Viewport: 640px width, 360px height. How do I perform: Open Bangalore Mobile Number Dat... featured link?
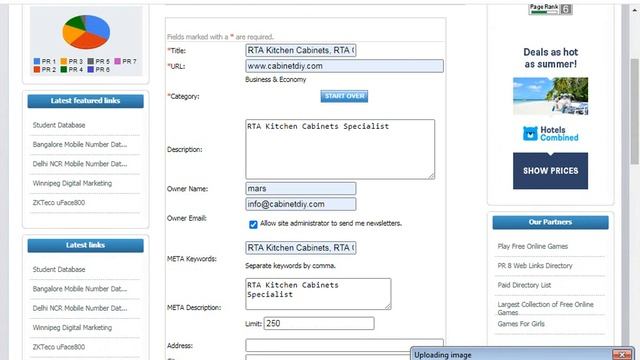[x=80, y=144]
